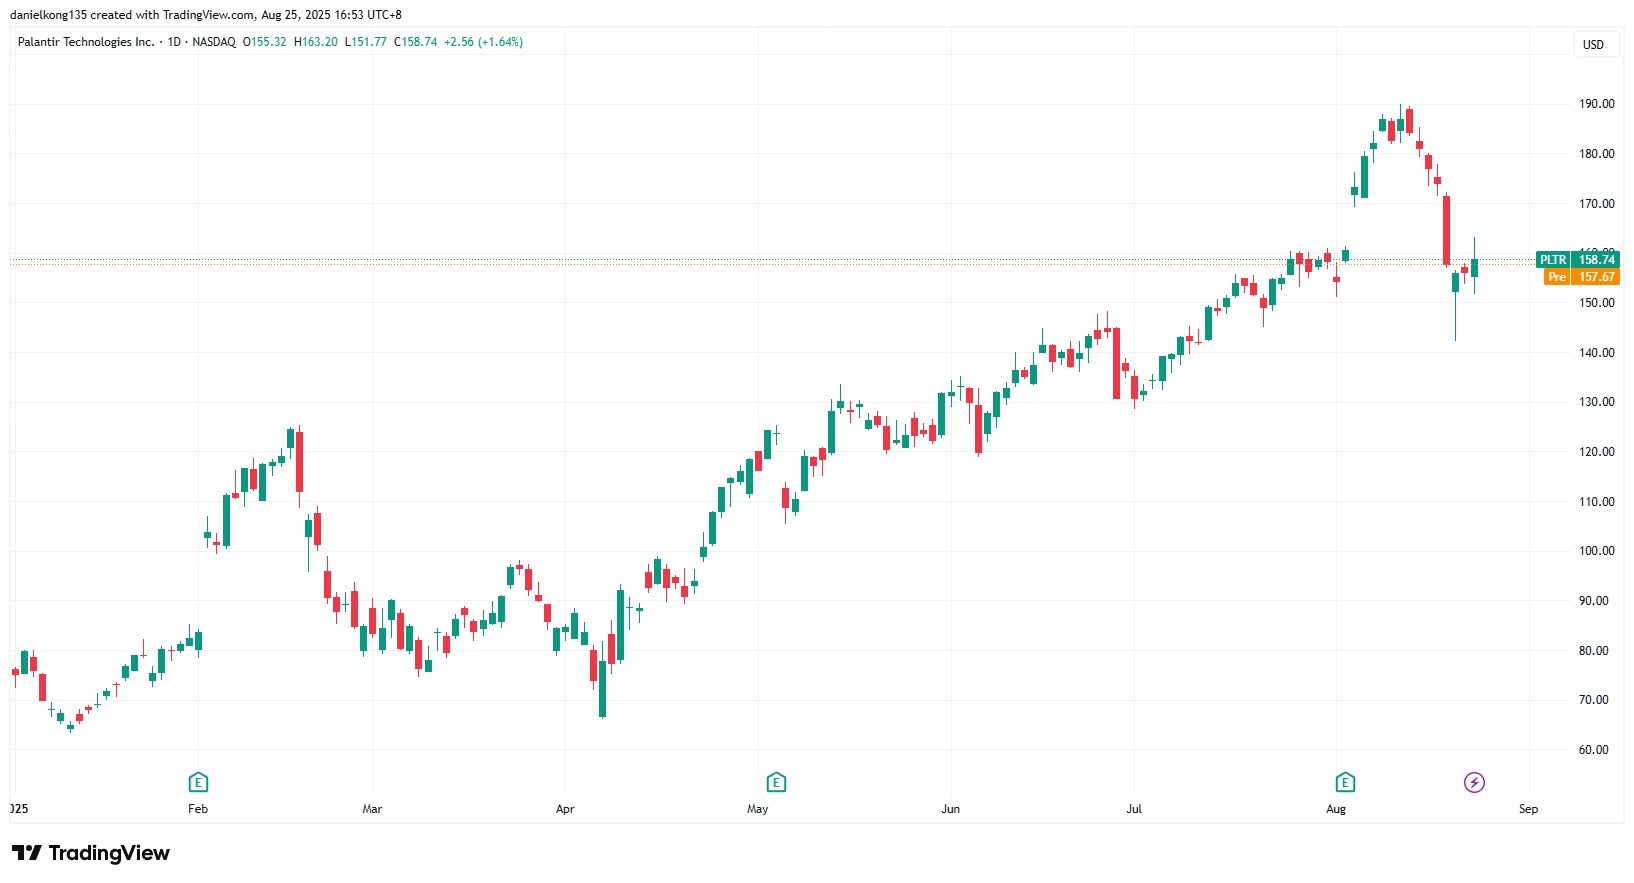Click the orange Pre 157.67 label

coord(1581,277)
